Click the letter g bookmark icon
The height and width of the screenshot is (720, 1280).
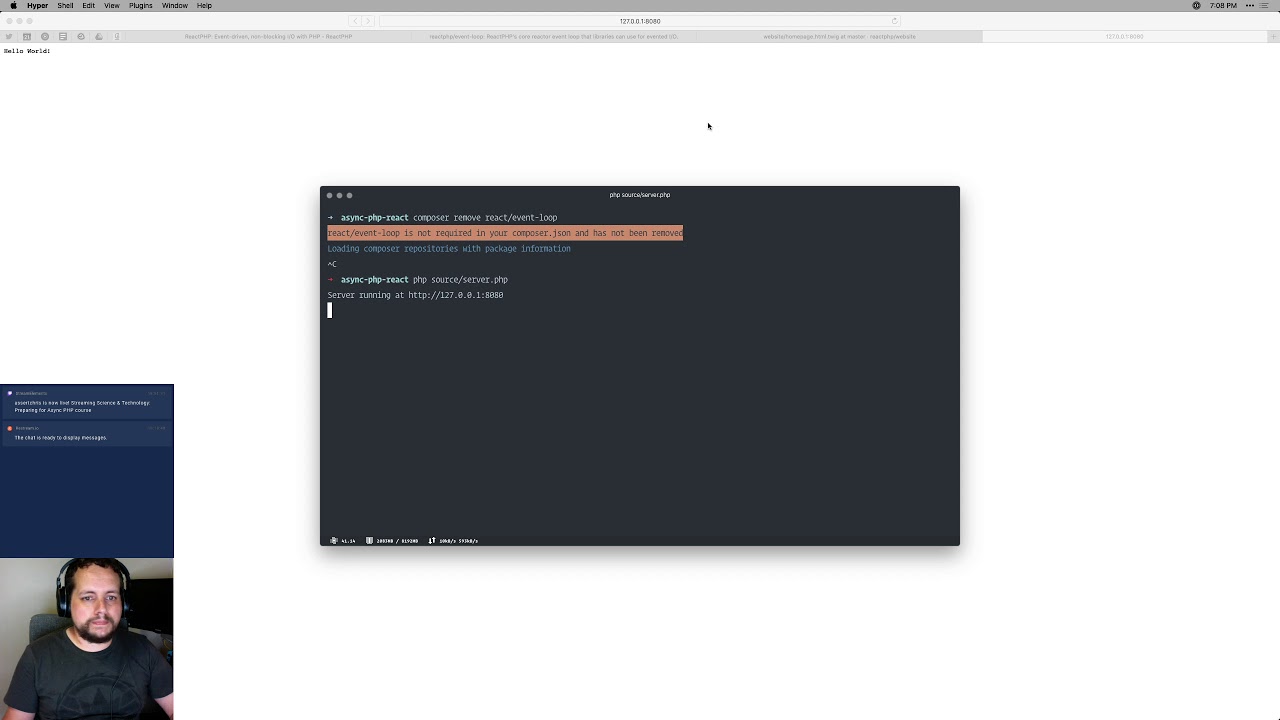pos(116,36)
